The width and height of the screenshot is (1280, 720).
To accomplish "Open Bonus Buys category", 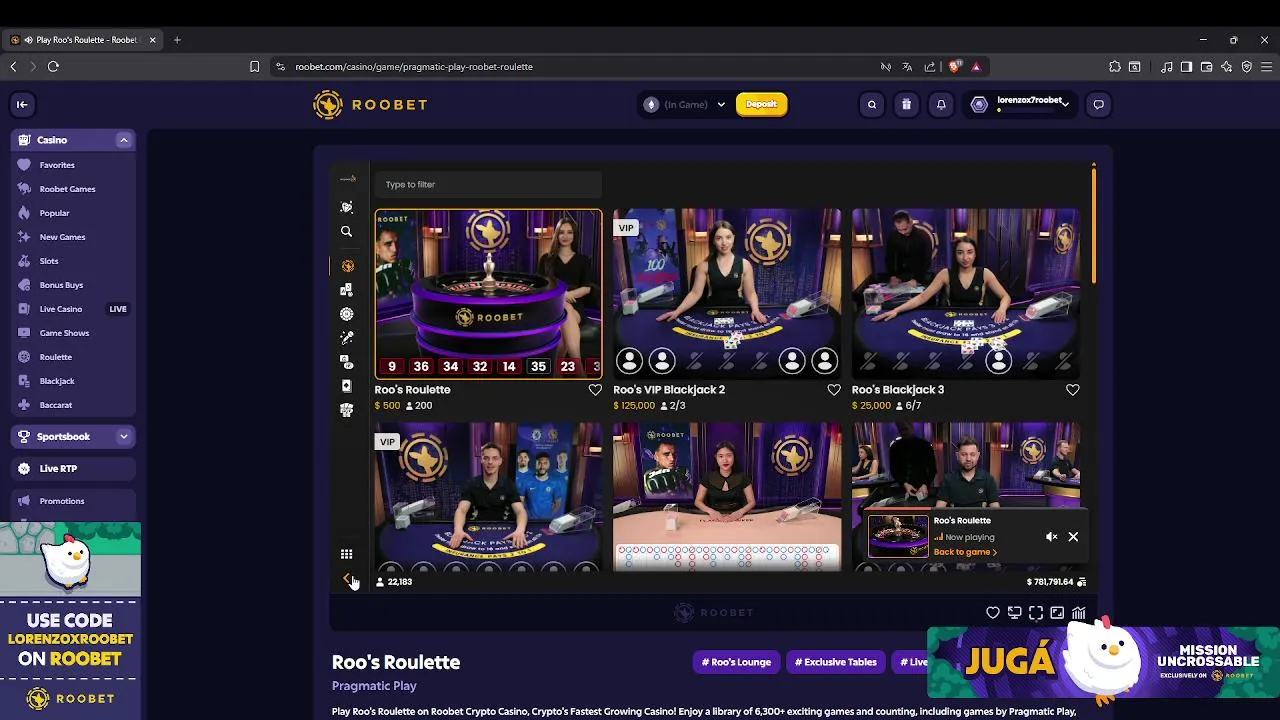I will (61, 285).
